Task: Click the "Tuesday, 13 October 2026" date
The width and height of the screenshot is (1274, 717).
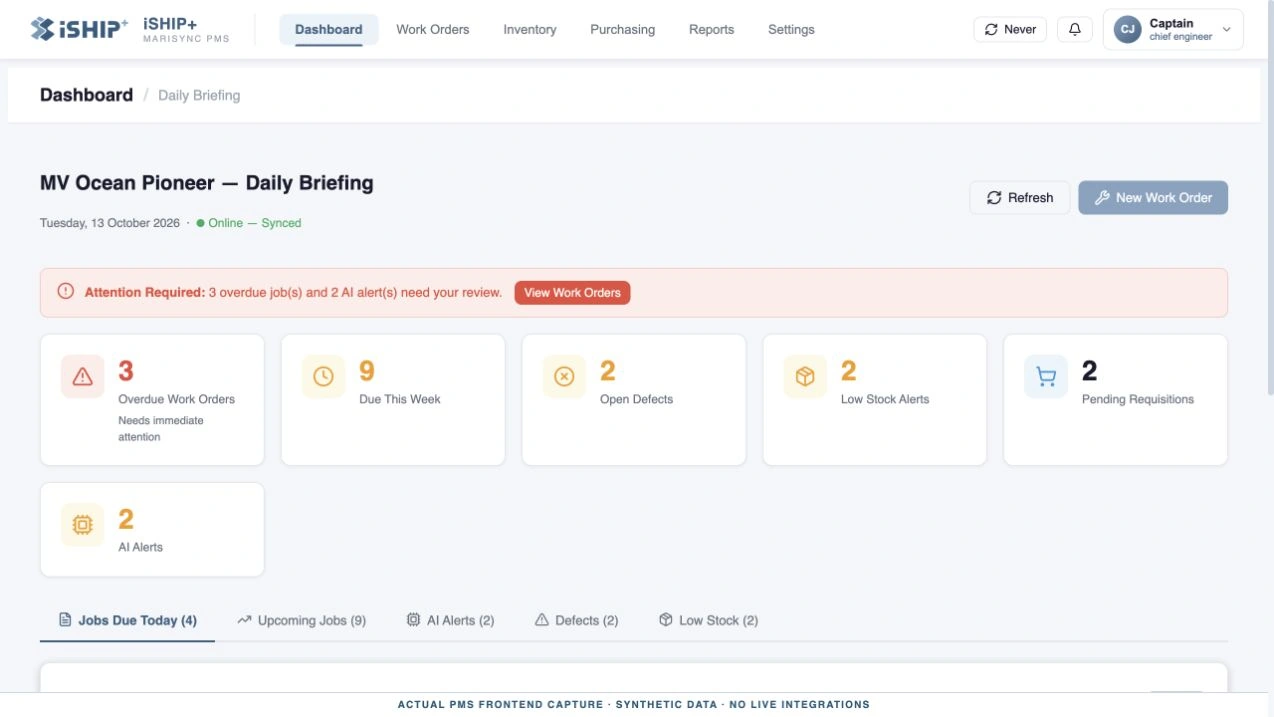Action: (x=110, y=223)
